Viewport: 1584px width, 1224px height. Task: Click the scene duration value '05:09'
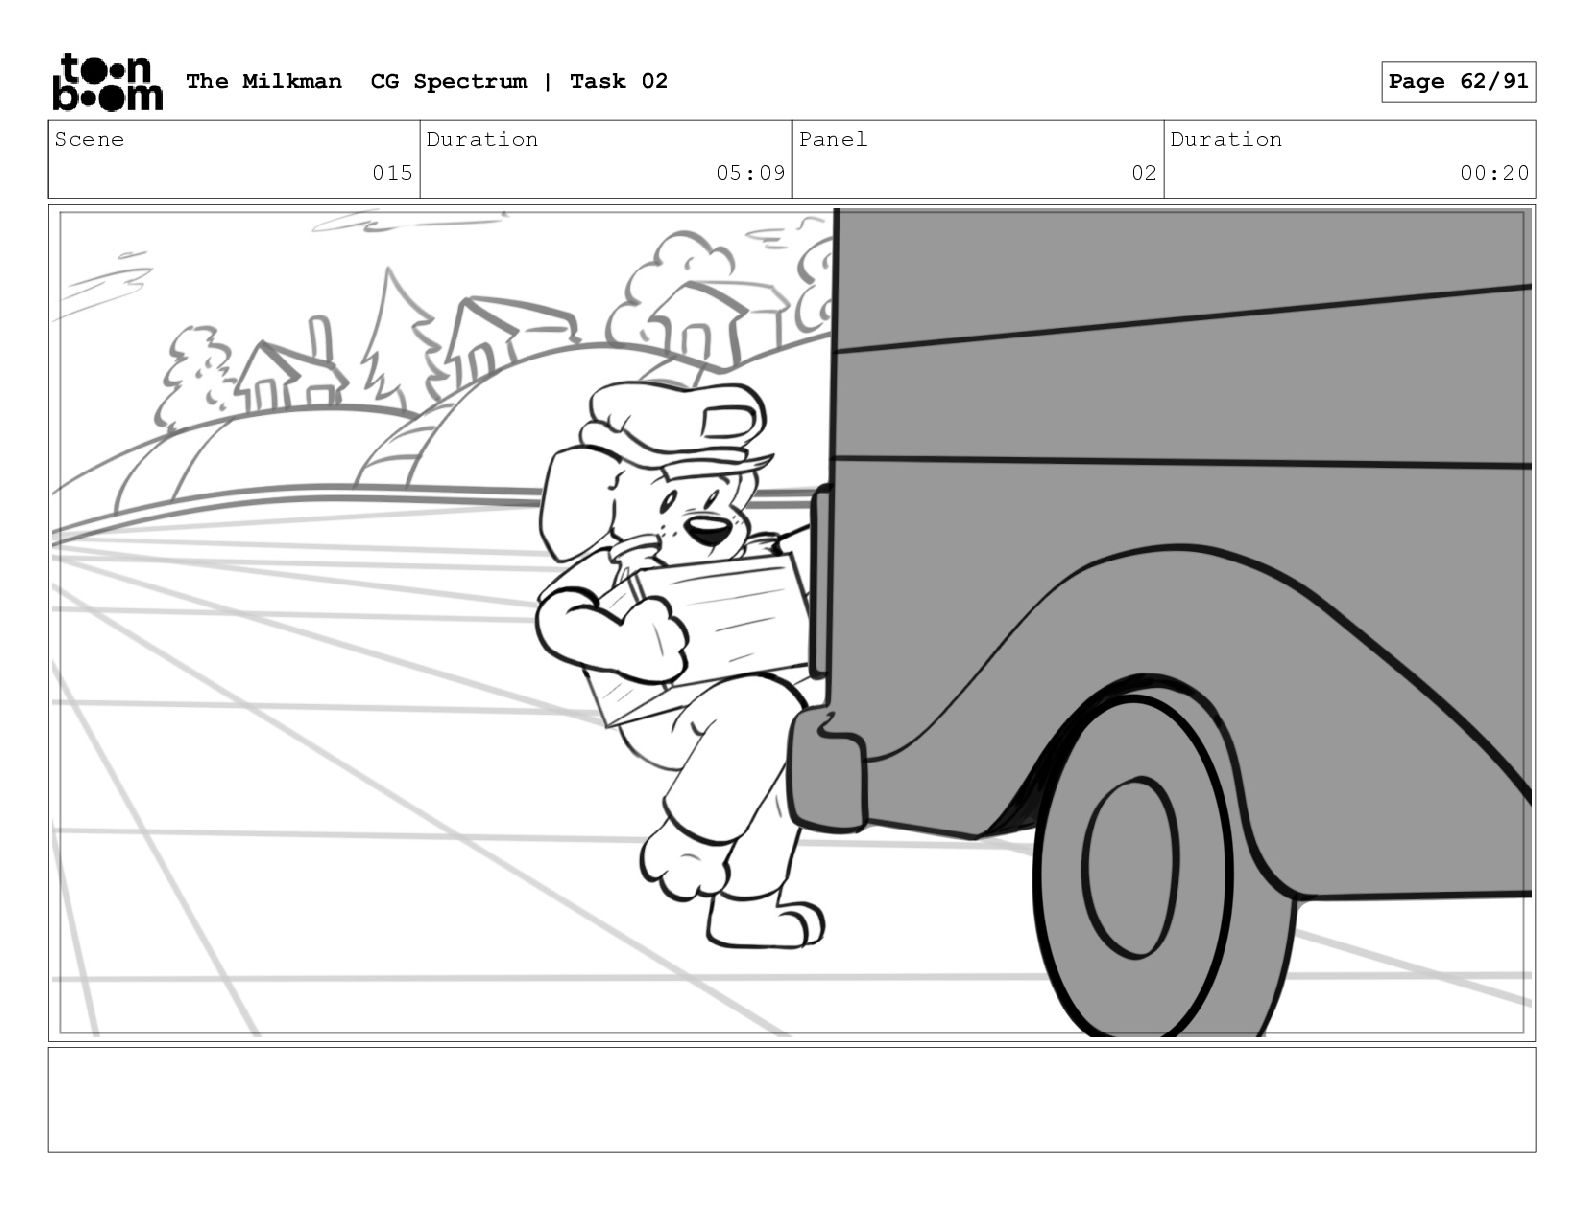coord(750,173)
